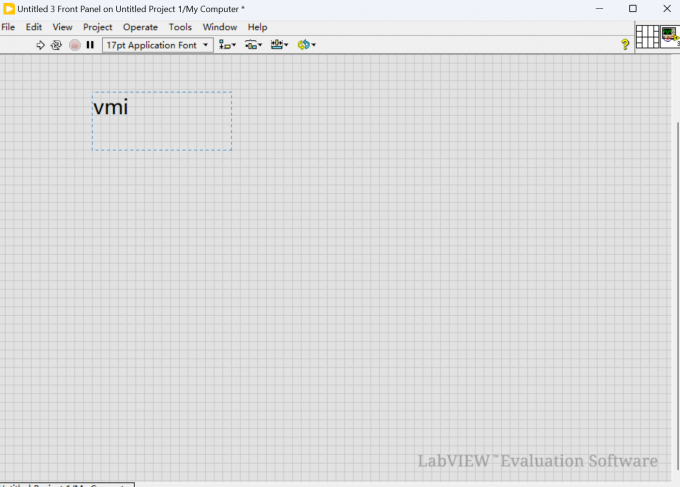Open the File menu
Screen dimensions: 680x487
click(x=8, y=27)
